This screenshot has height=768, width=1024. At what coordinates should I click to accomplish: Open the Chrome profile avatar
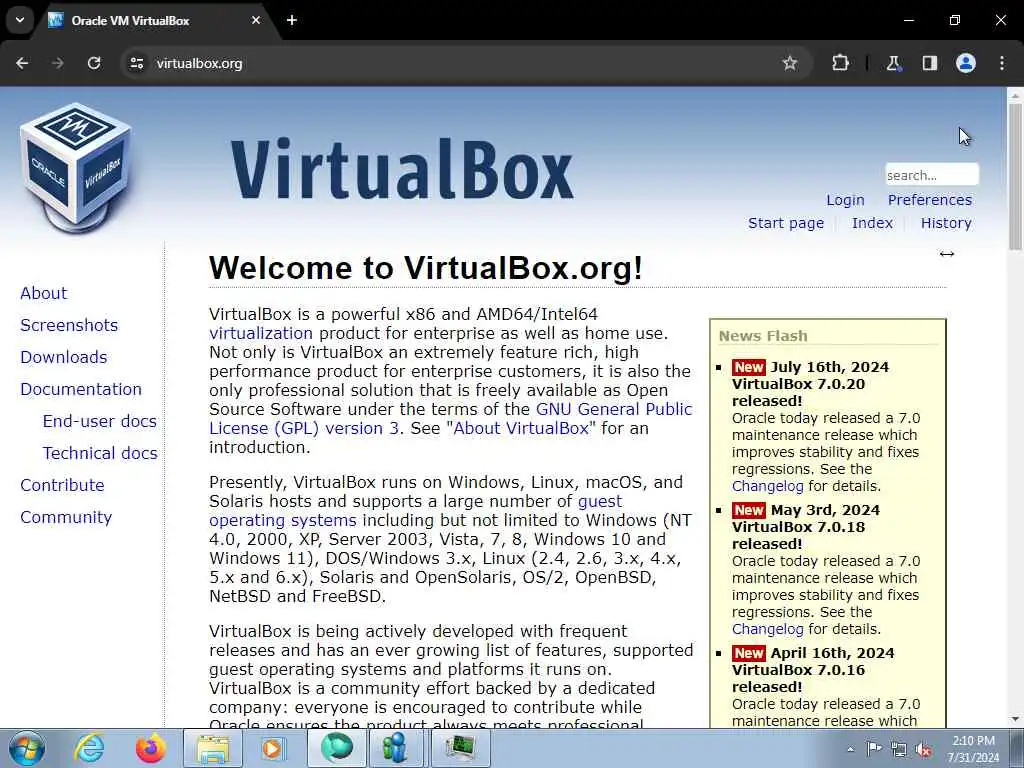click(966, 63)
